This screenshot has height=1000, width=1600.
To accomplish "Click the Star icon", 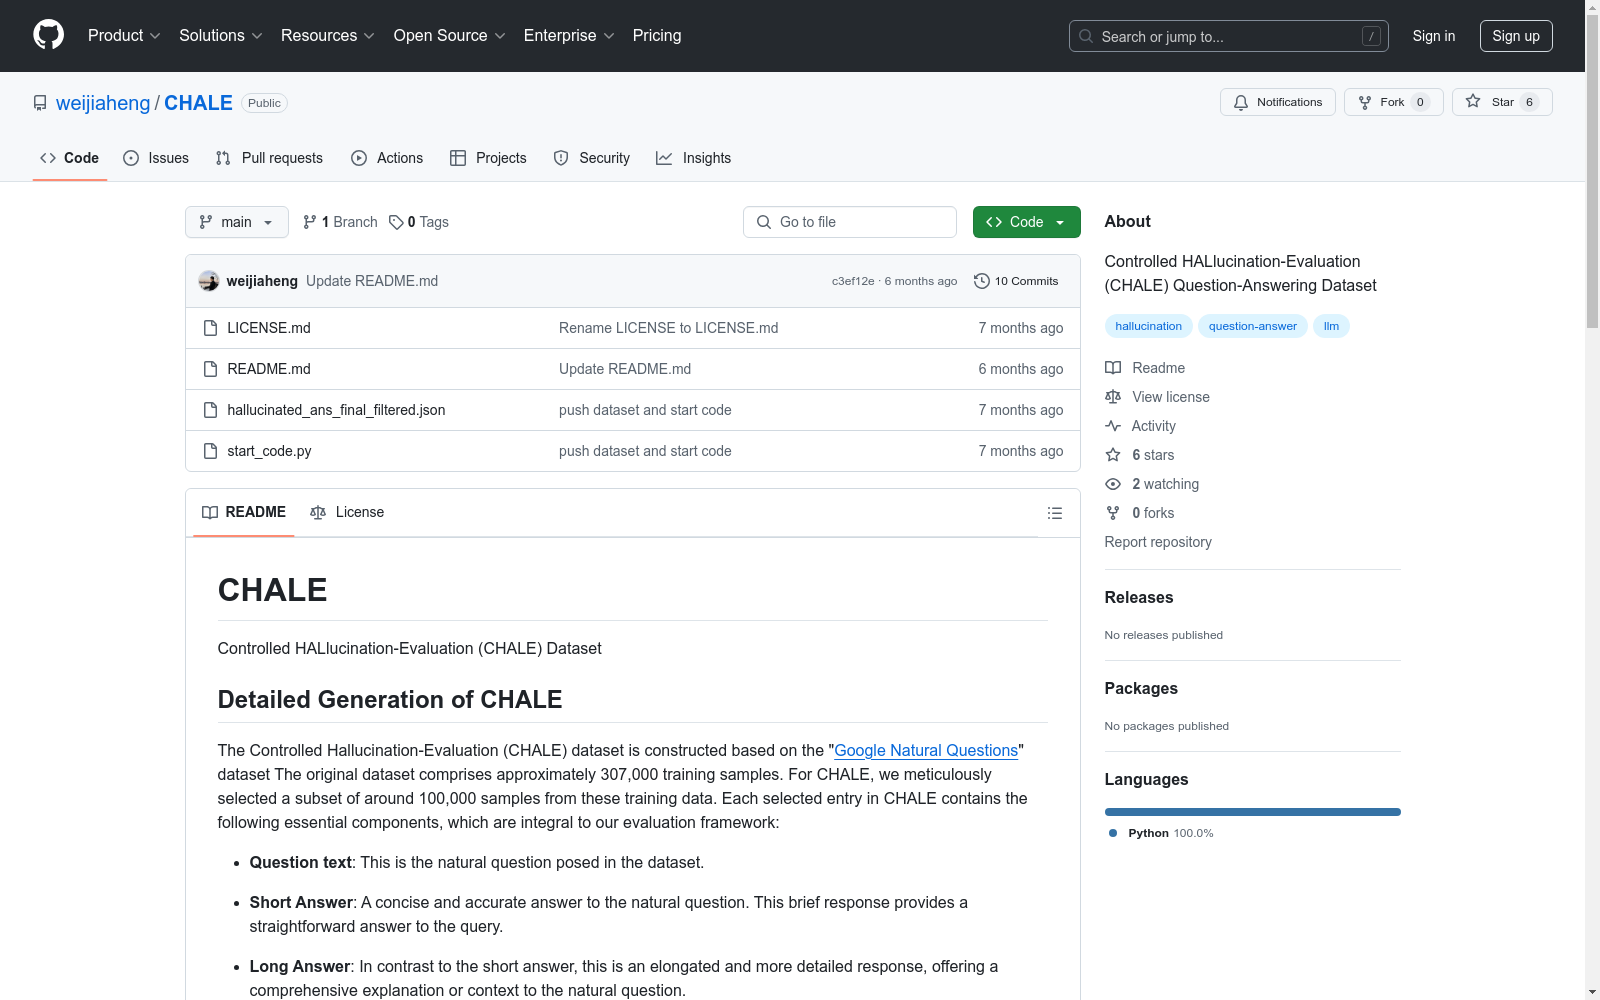I will (1473, 101).
